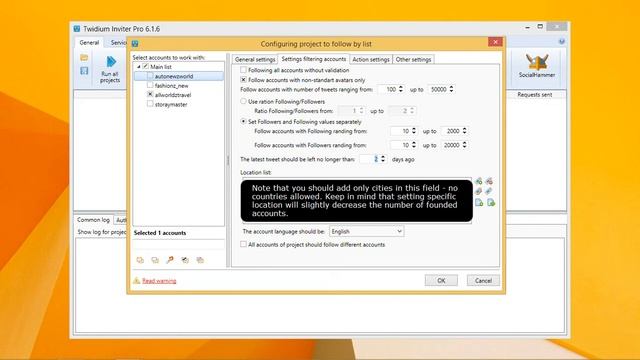Click the yellow warning triangle icon

coord(137,280)
